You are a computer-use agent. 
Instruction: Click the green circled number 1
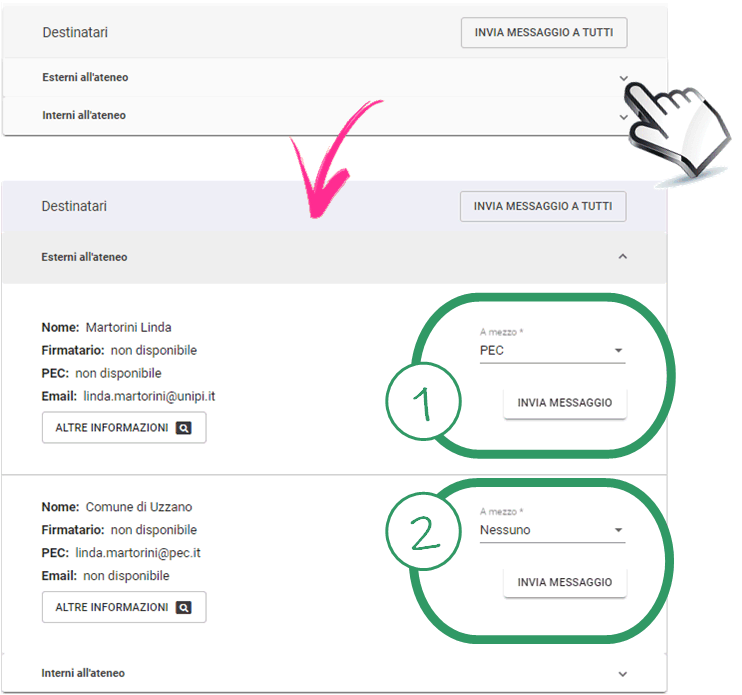(422, 403)
